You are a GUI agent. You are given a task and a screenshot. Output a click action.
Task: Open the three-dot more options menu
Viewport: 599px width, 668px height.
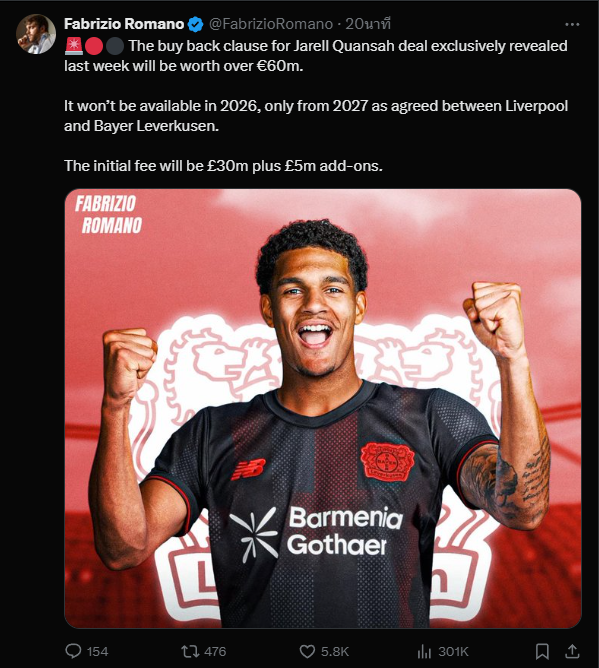[572, 24]
